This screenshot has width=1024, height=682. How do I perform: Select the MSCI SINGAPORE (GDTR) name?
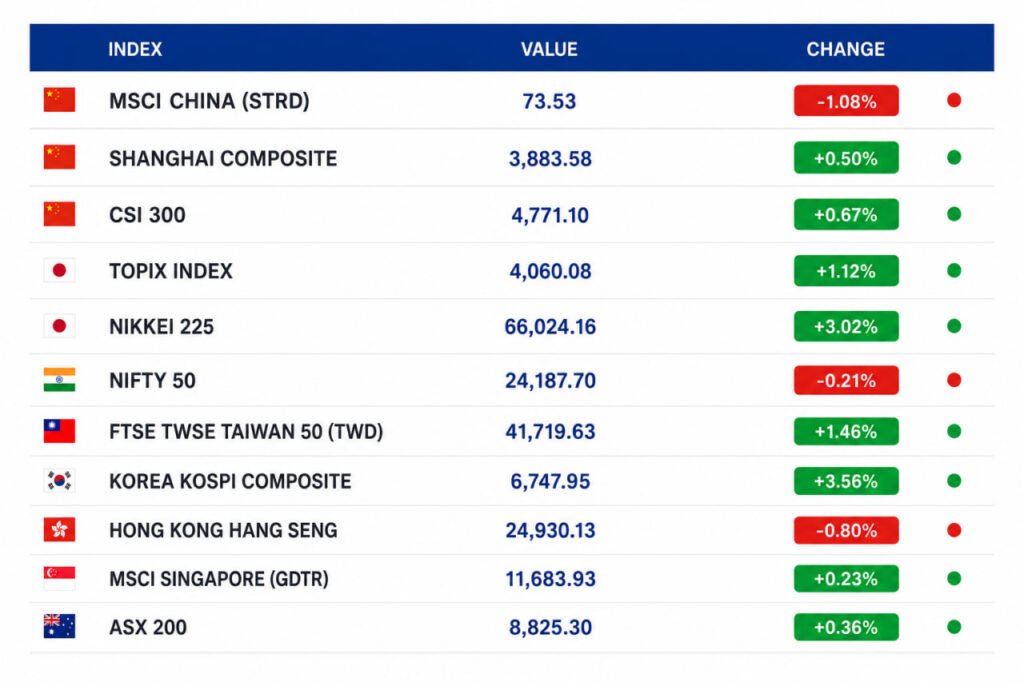point(219,579)
